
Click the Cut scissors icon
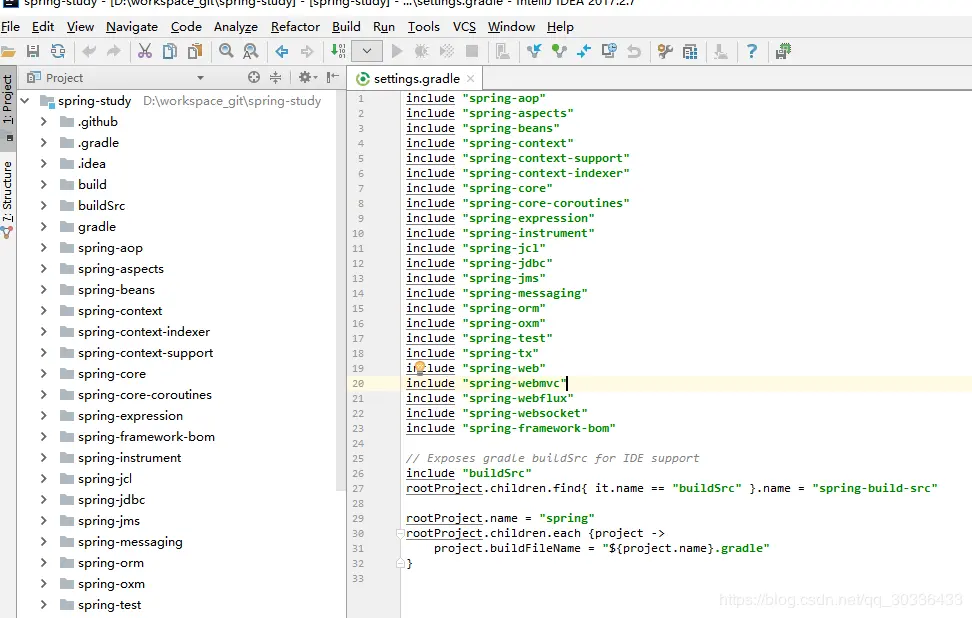[x=144, y=51]
